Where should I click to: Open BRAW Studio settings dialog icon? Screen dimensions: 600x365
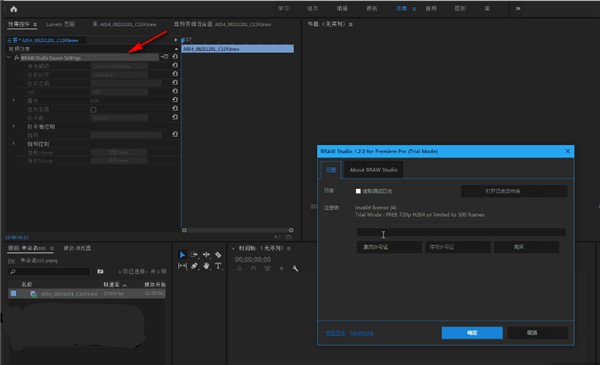click(x=165, y=57)
